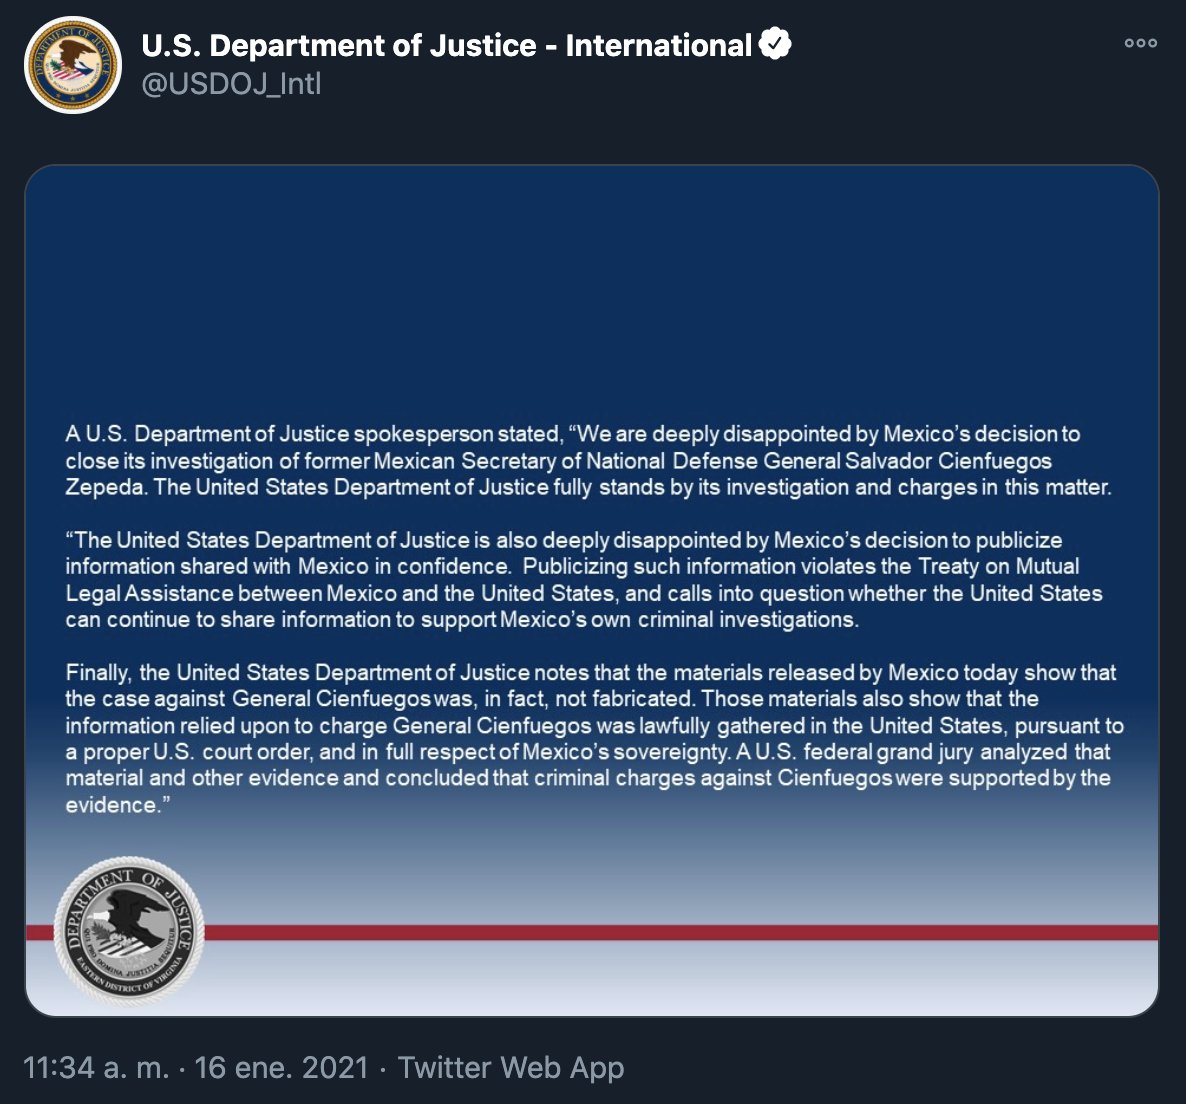The image size is (1186, 1104).
Task: Click the paragraph beginning 'A U.S. Department of Justice spokesperson'
Action: [588, 461]
